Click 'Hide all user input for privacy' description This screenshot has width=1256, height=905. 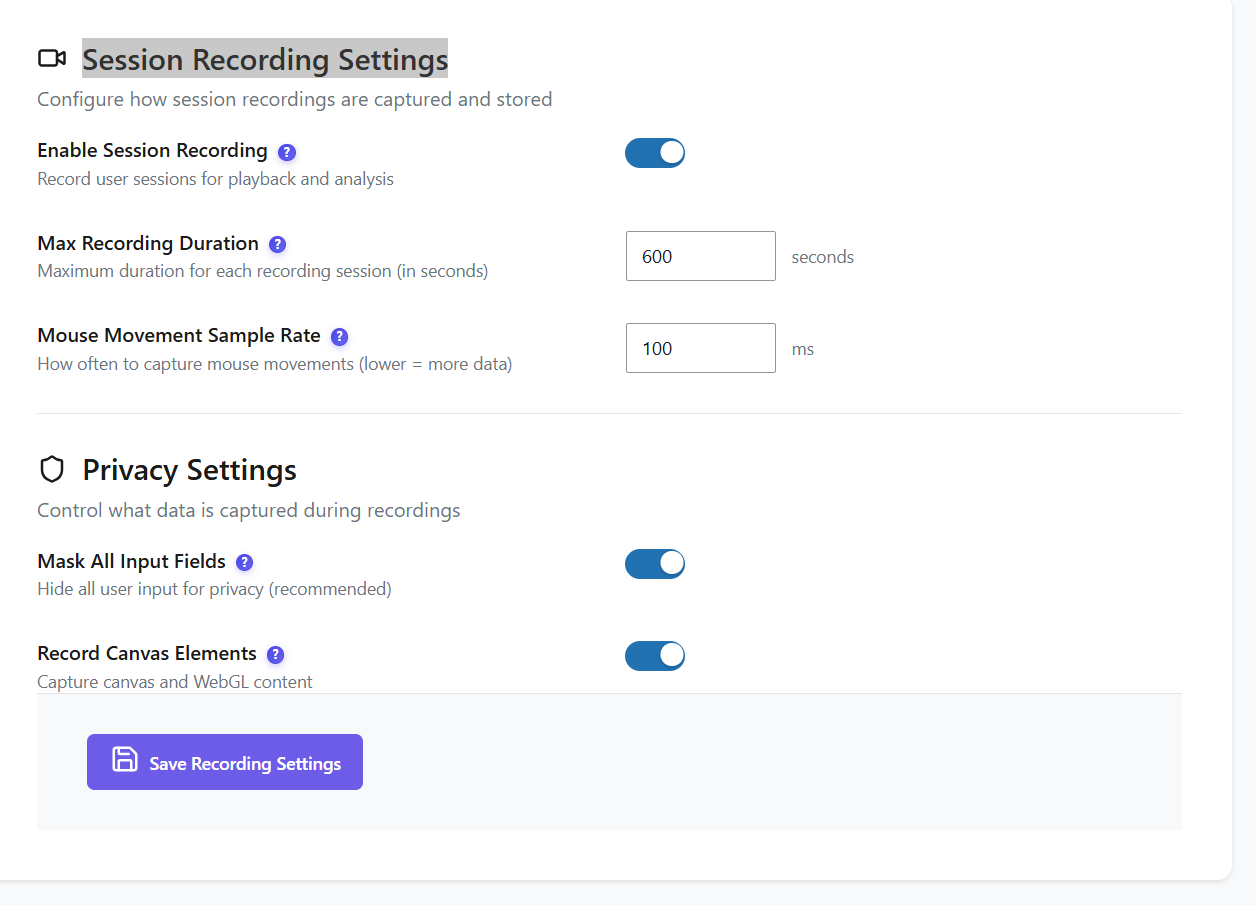214,589
